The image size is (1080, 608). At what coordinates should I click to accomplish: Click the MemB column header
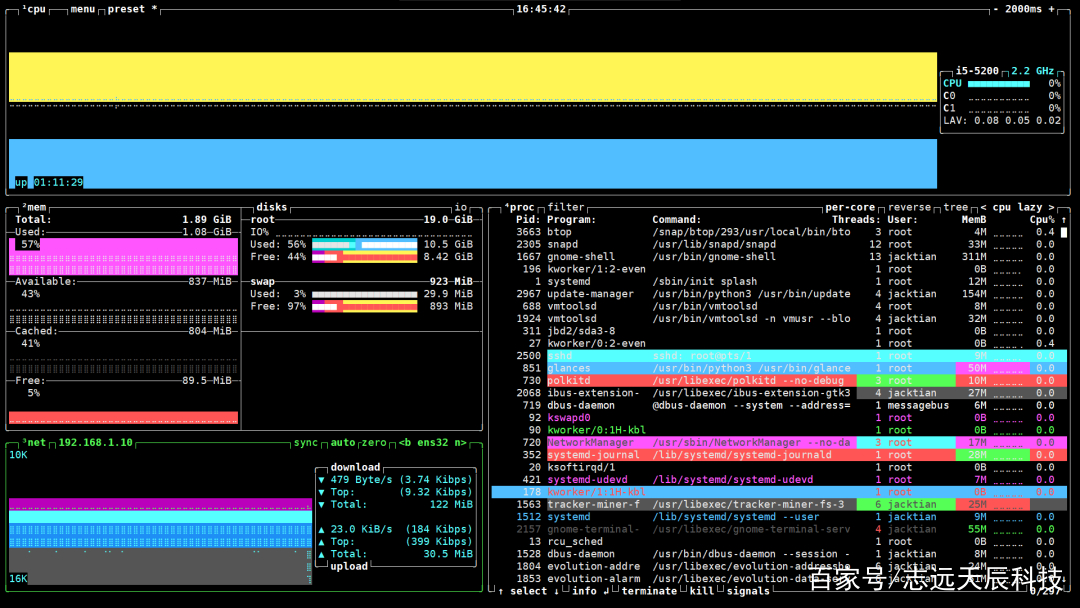pos(974,220)
